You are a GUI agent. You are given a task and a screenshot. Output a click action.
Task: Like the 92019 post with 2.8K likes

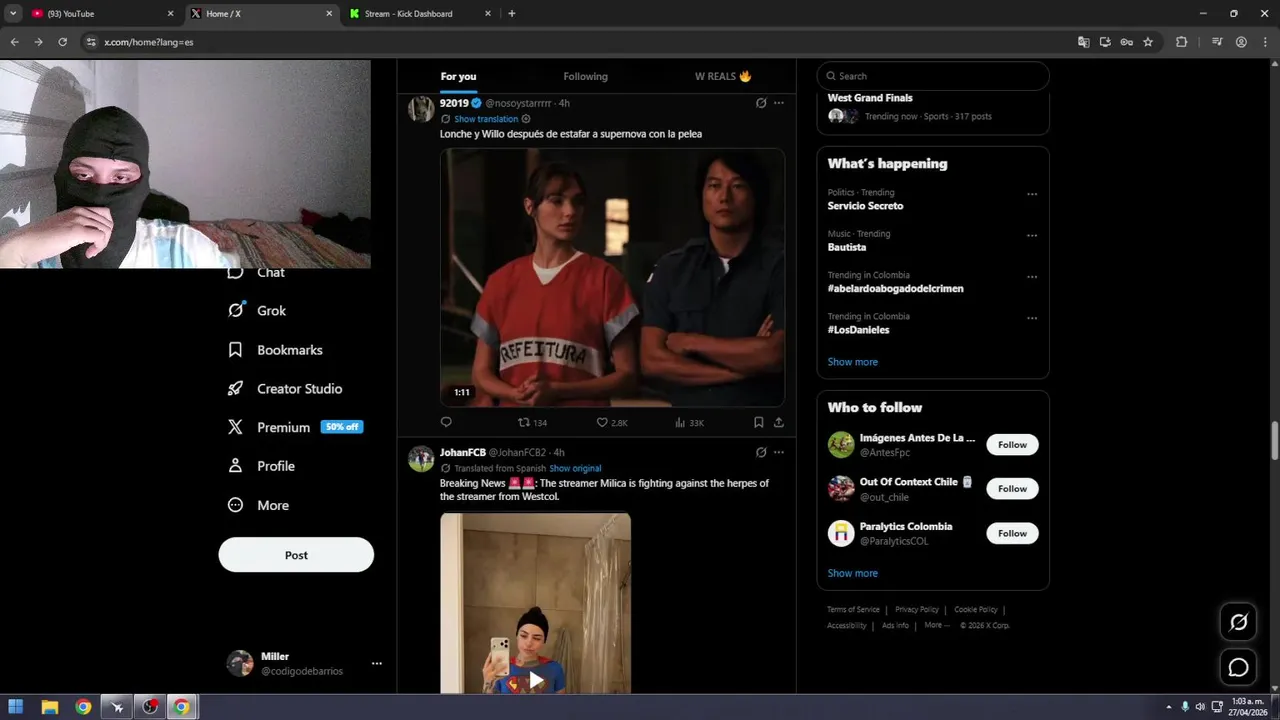pos(612,422)
